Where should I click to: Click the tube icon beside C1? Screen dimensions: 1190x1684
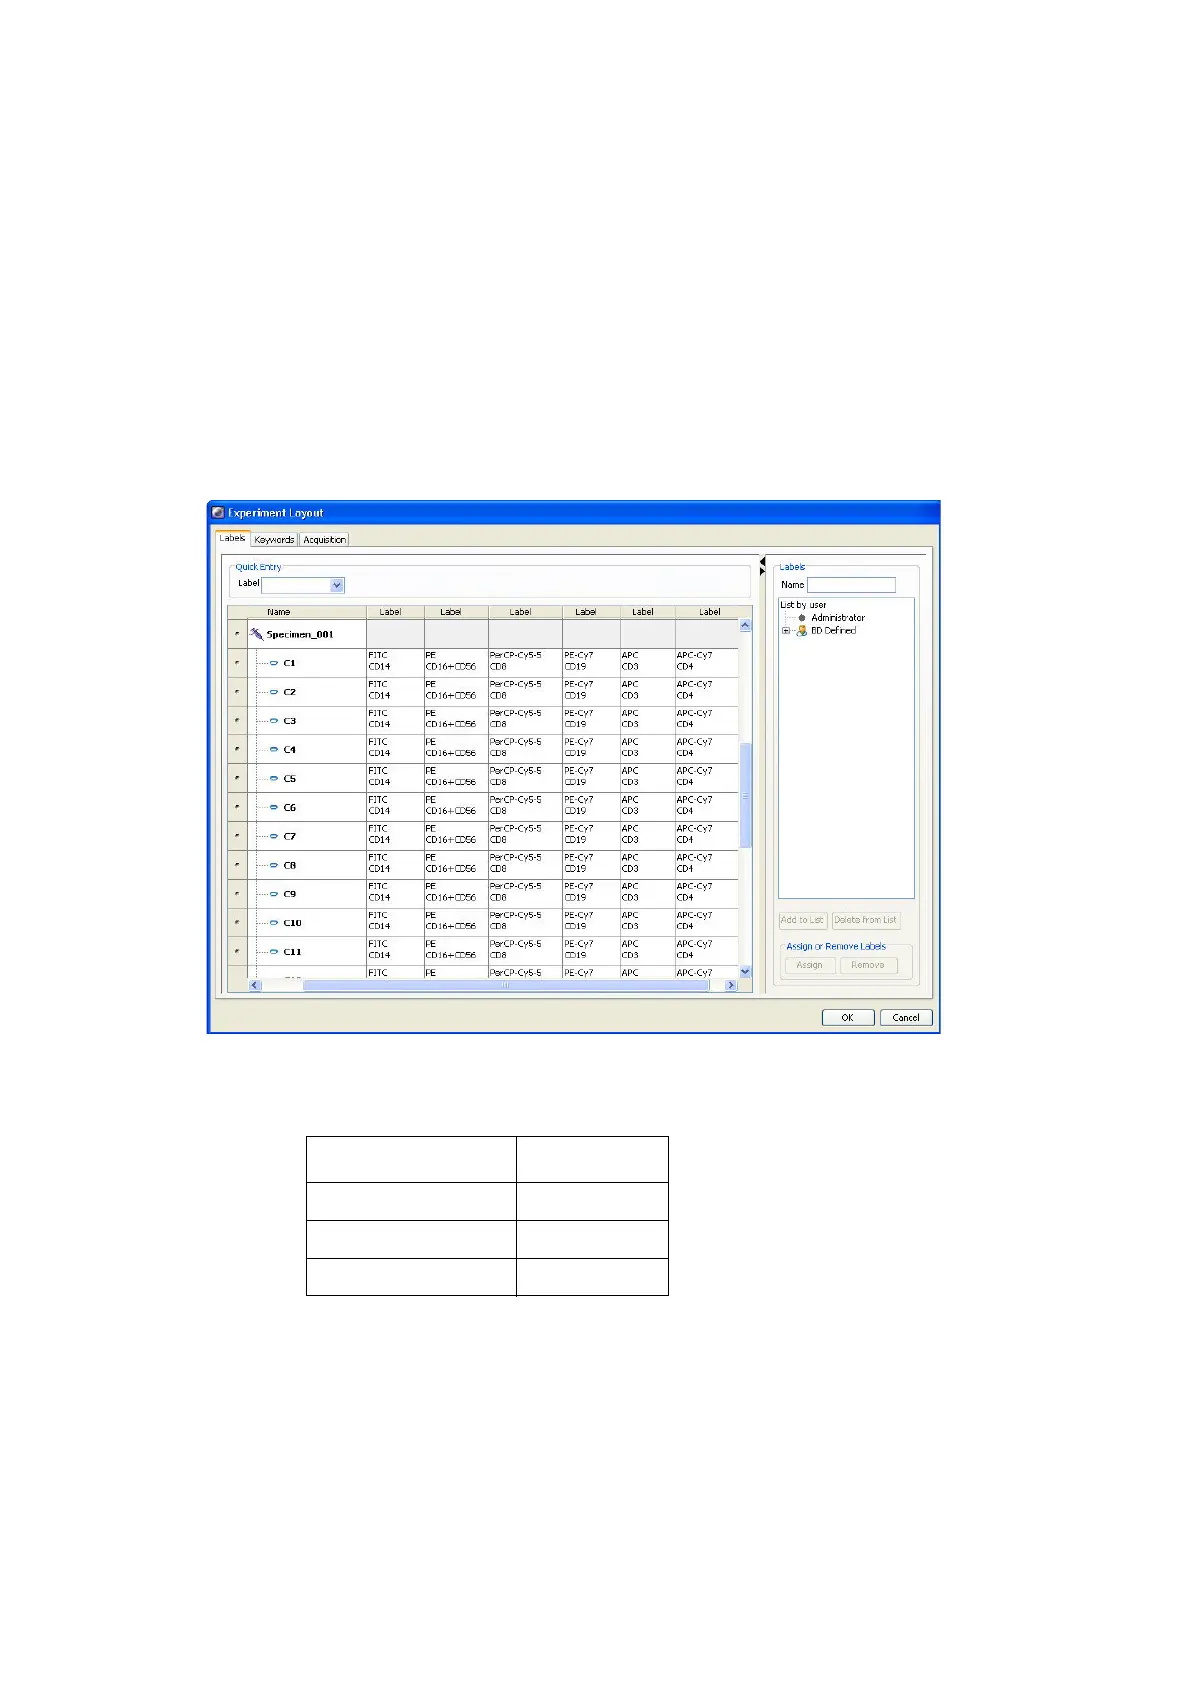pos(274,663)
